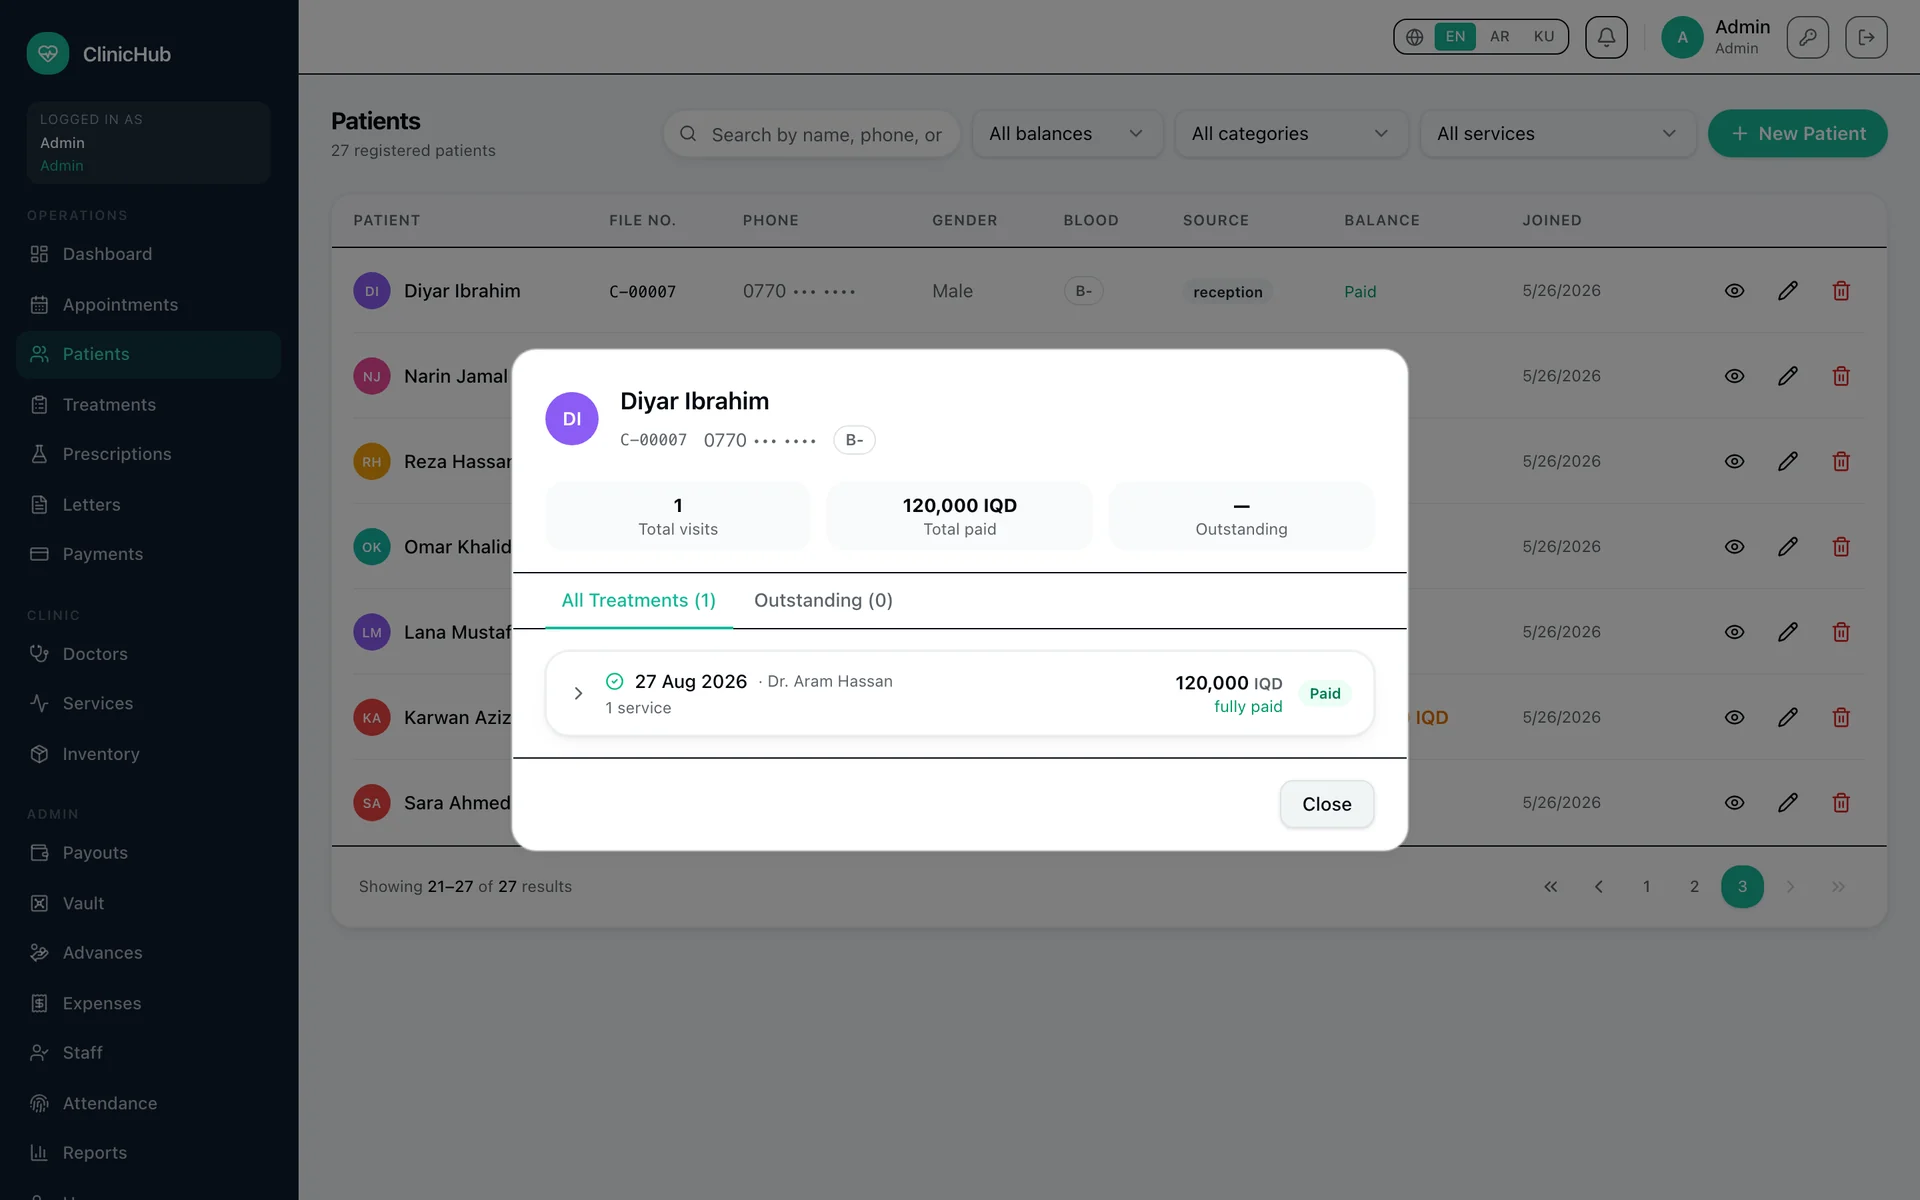This screenshot has height=1200, width=1920.
Task: Click the ClinicHub heart logo
Action: [x=48, y=54]
